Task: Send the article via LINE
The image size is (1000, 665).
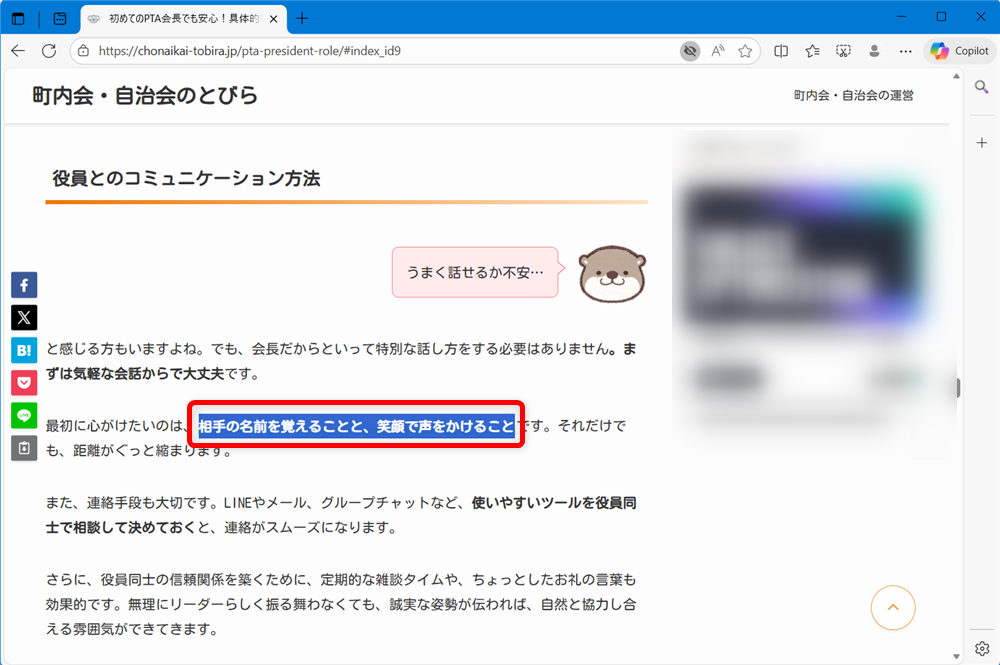Action: coord(23,415)
